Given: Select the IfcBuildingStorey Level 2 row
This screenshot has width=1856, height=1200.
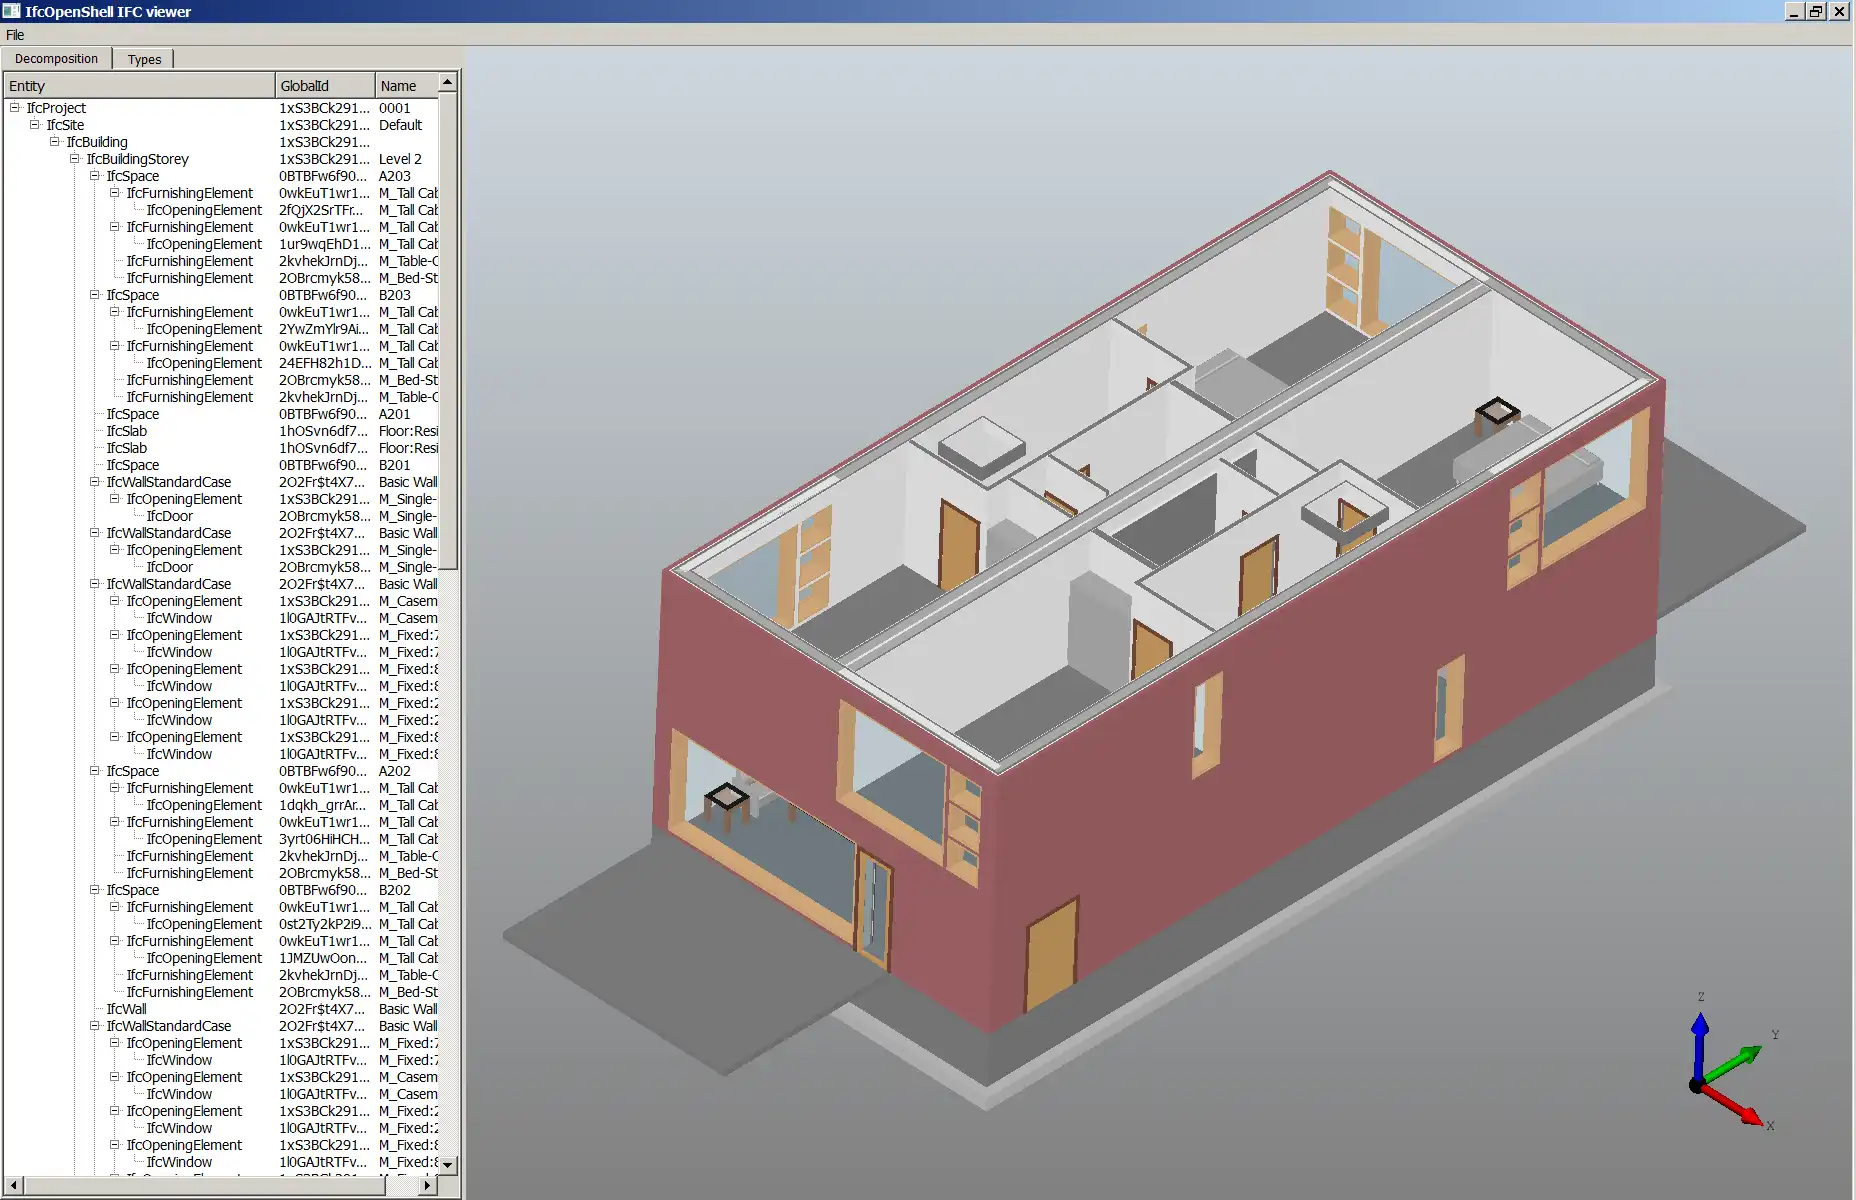Looking at the screenshot, I should point(221,159).
